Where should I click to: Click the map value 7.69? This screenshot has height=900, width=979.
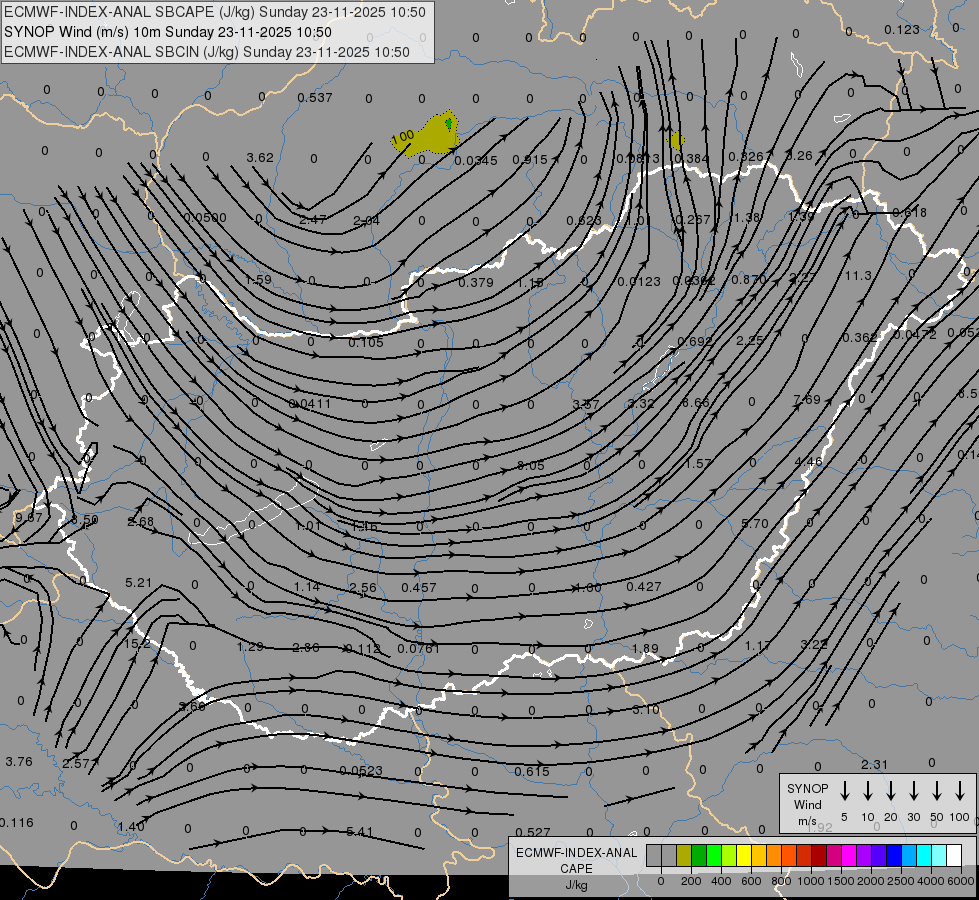[x=807, y=399]
